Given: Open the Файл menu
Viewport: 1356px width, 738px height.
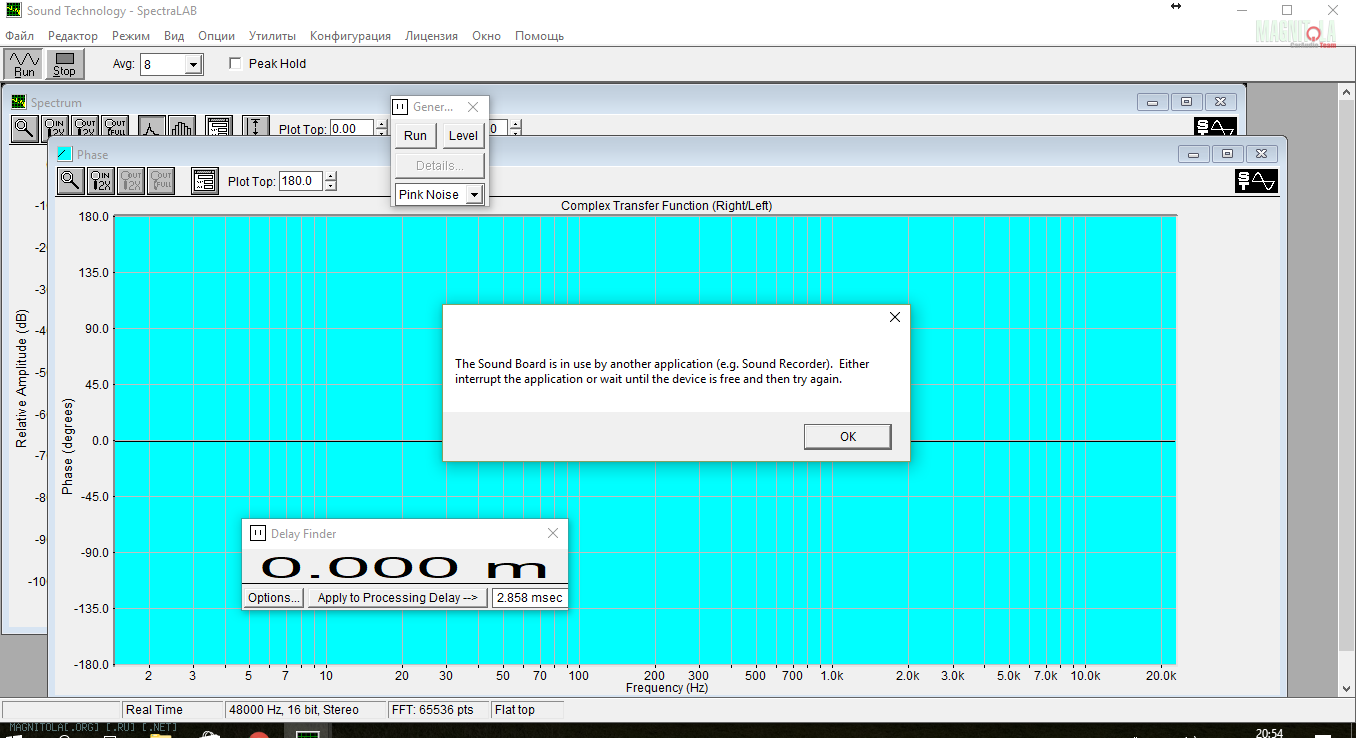Looking at the screenshot, I should point(19,36).
